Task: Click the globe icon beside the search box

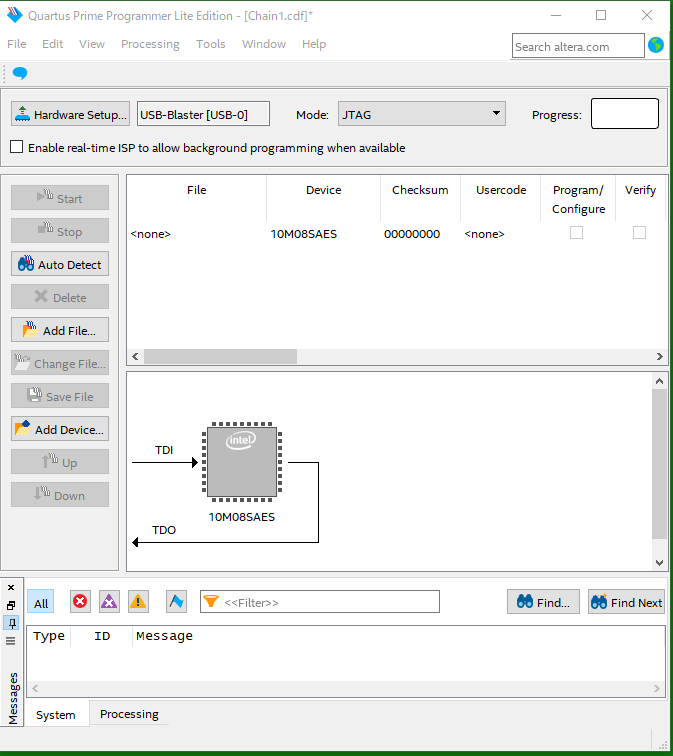Action: click(656, 45)
